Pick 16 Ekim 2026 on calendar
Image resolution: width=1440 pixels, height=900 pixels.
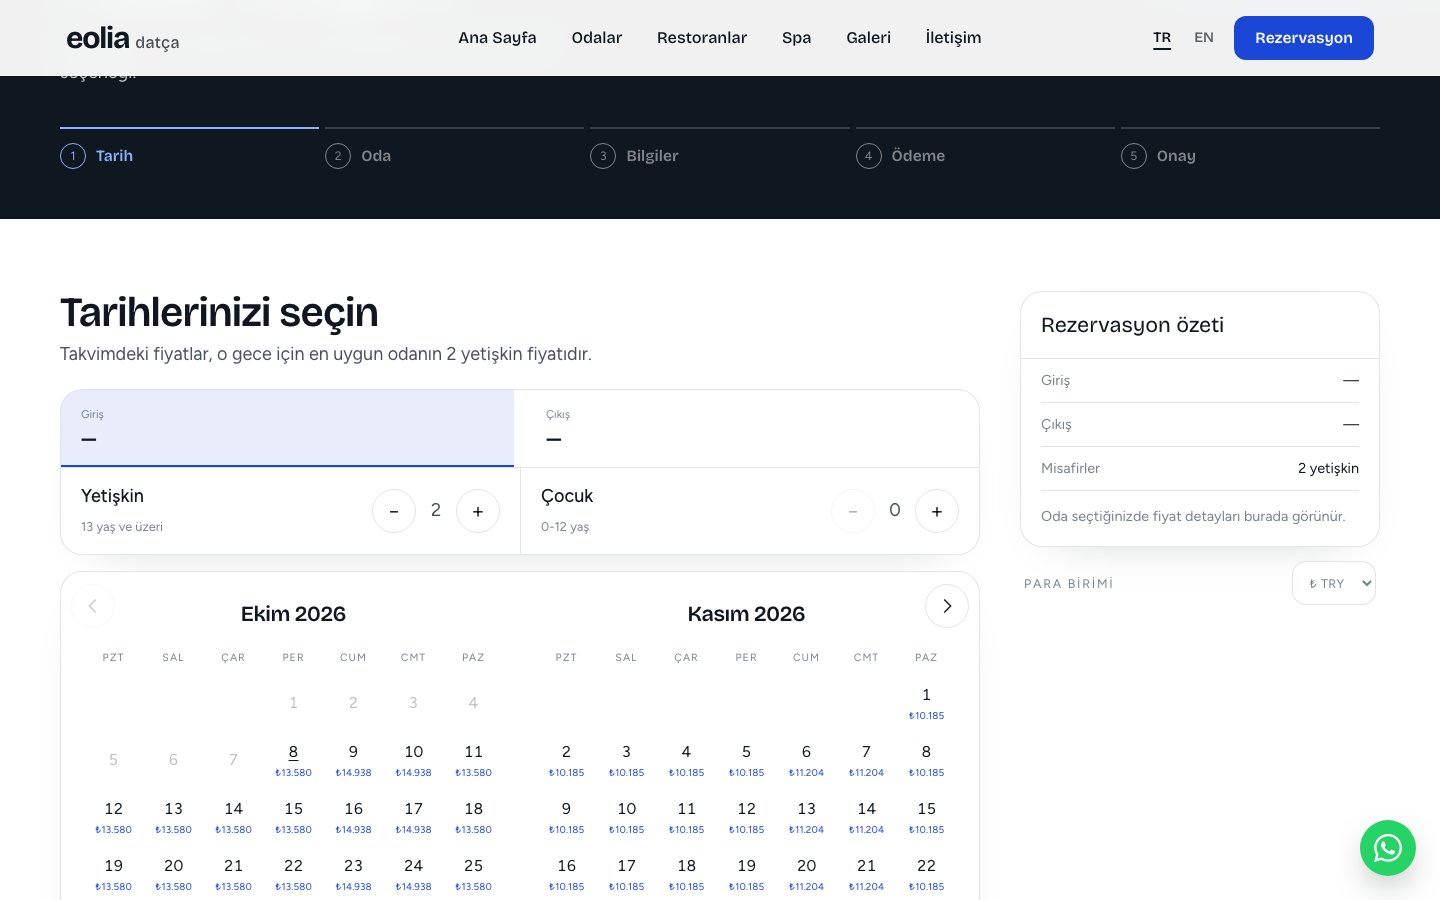click(x=353, y=817)
